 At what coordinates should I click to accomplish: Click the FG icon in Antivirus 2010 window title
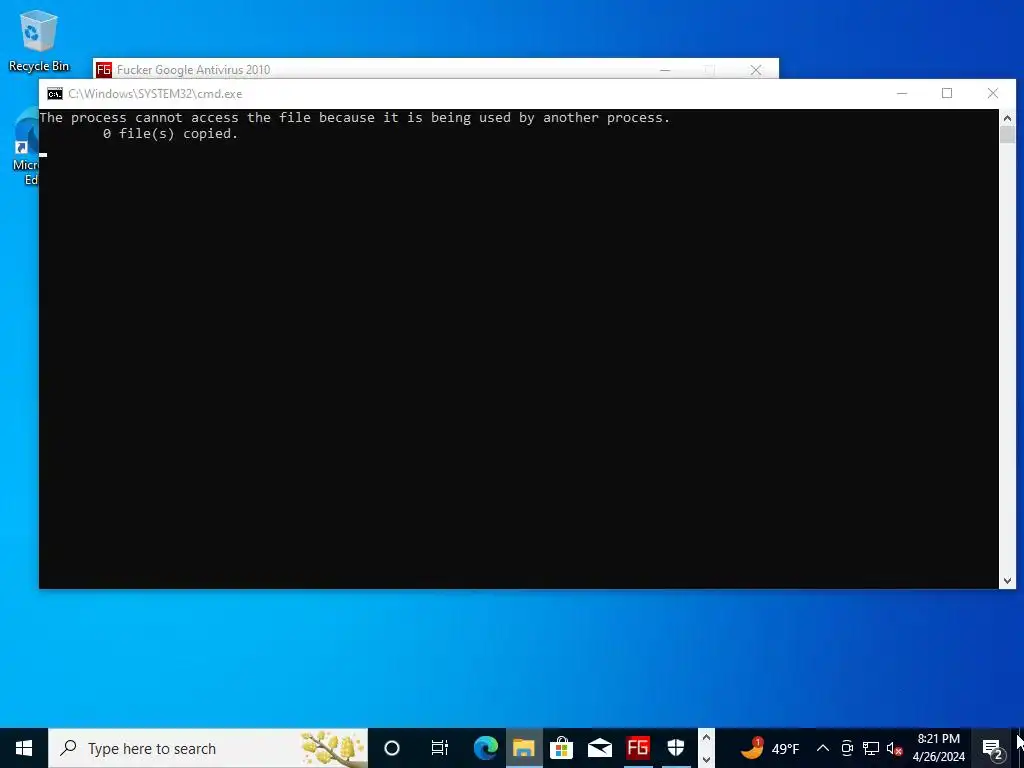[x=104, y=70]
